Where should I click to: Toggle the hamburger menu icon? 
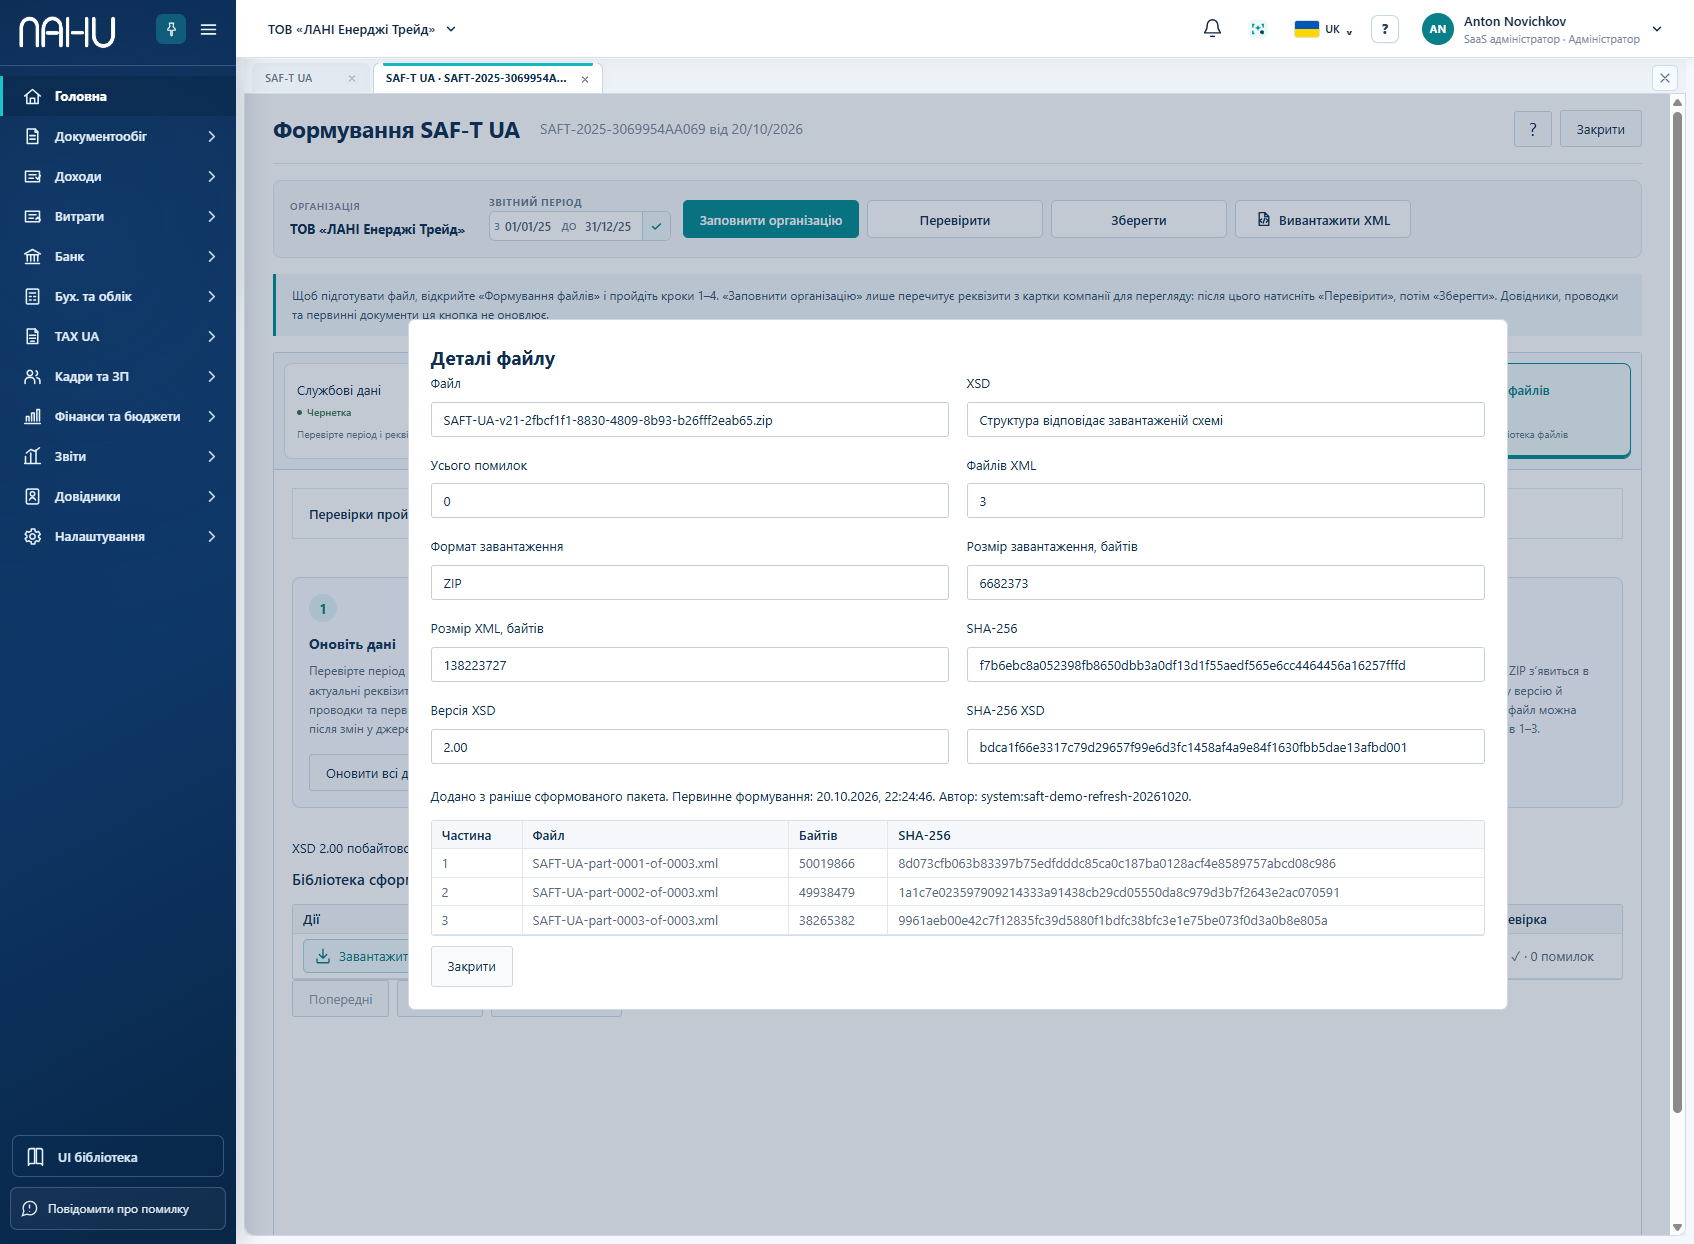(x=208, y=29)
